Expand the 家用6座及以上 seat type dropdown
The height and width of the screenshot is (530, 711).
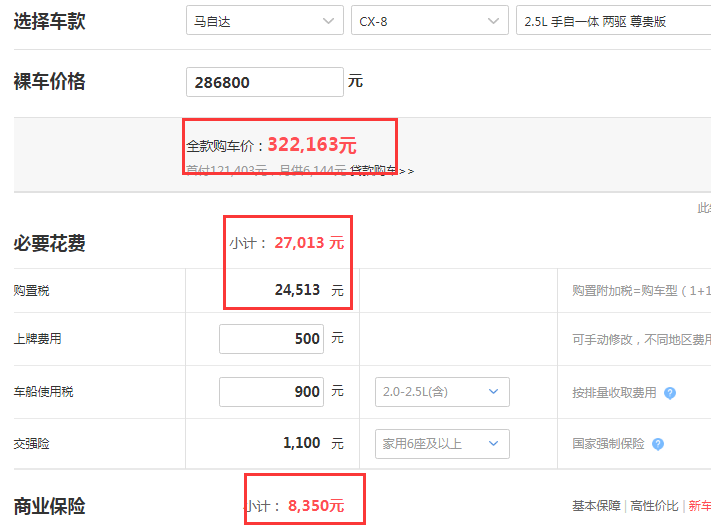pyautogui.click(x=442, y=444)
